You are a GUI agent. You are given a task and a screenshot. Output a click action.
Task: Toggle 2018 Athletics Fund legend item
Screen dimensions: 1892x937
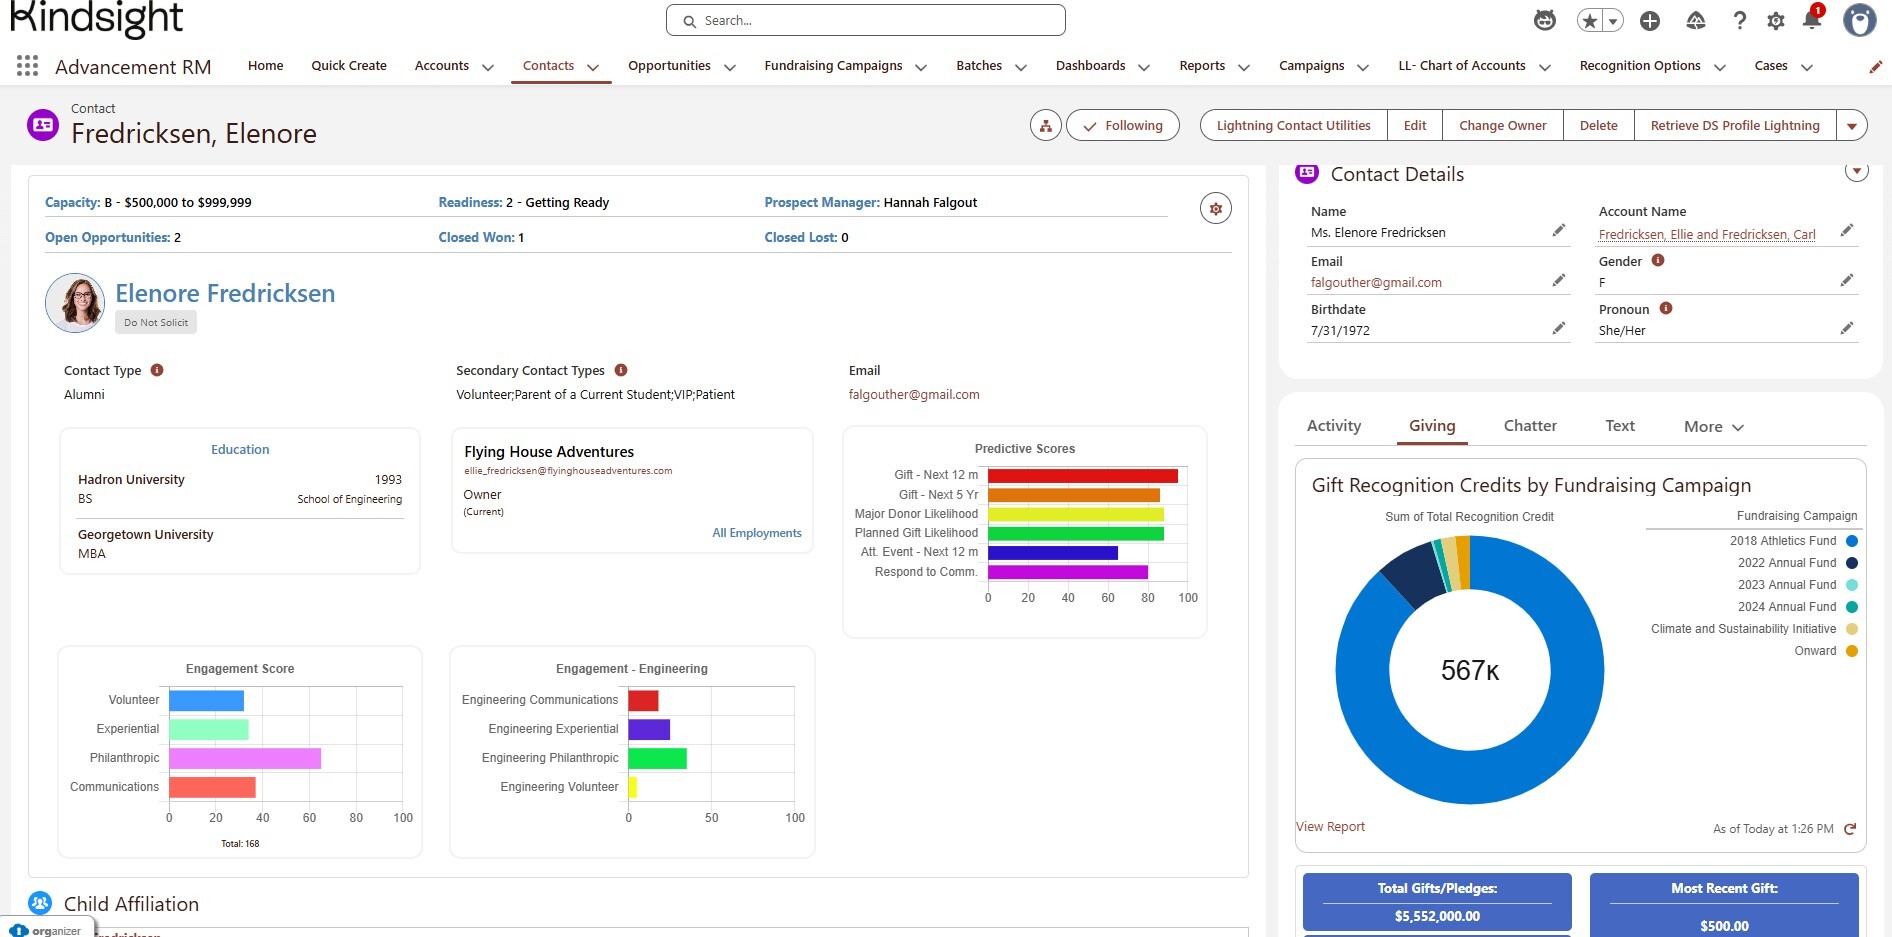click(x=1783, y=541)
